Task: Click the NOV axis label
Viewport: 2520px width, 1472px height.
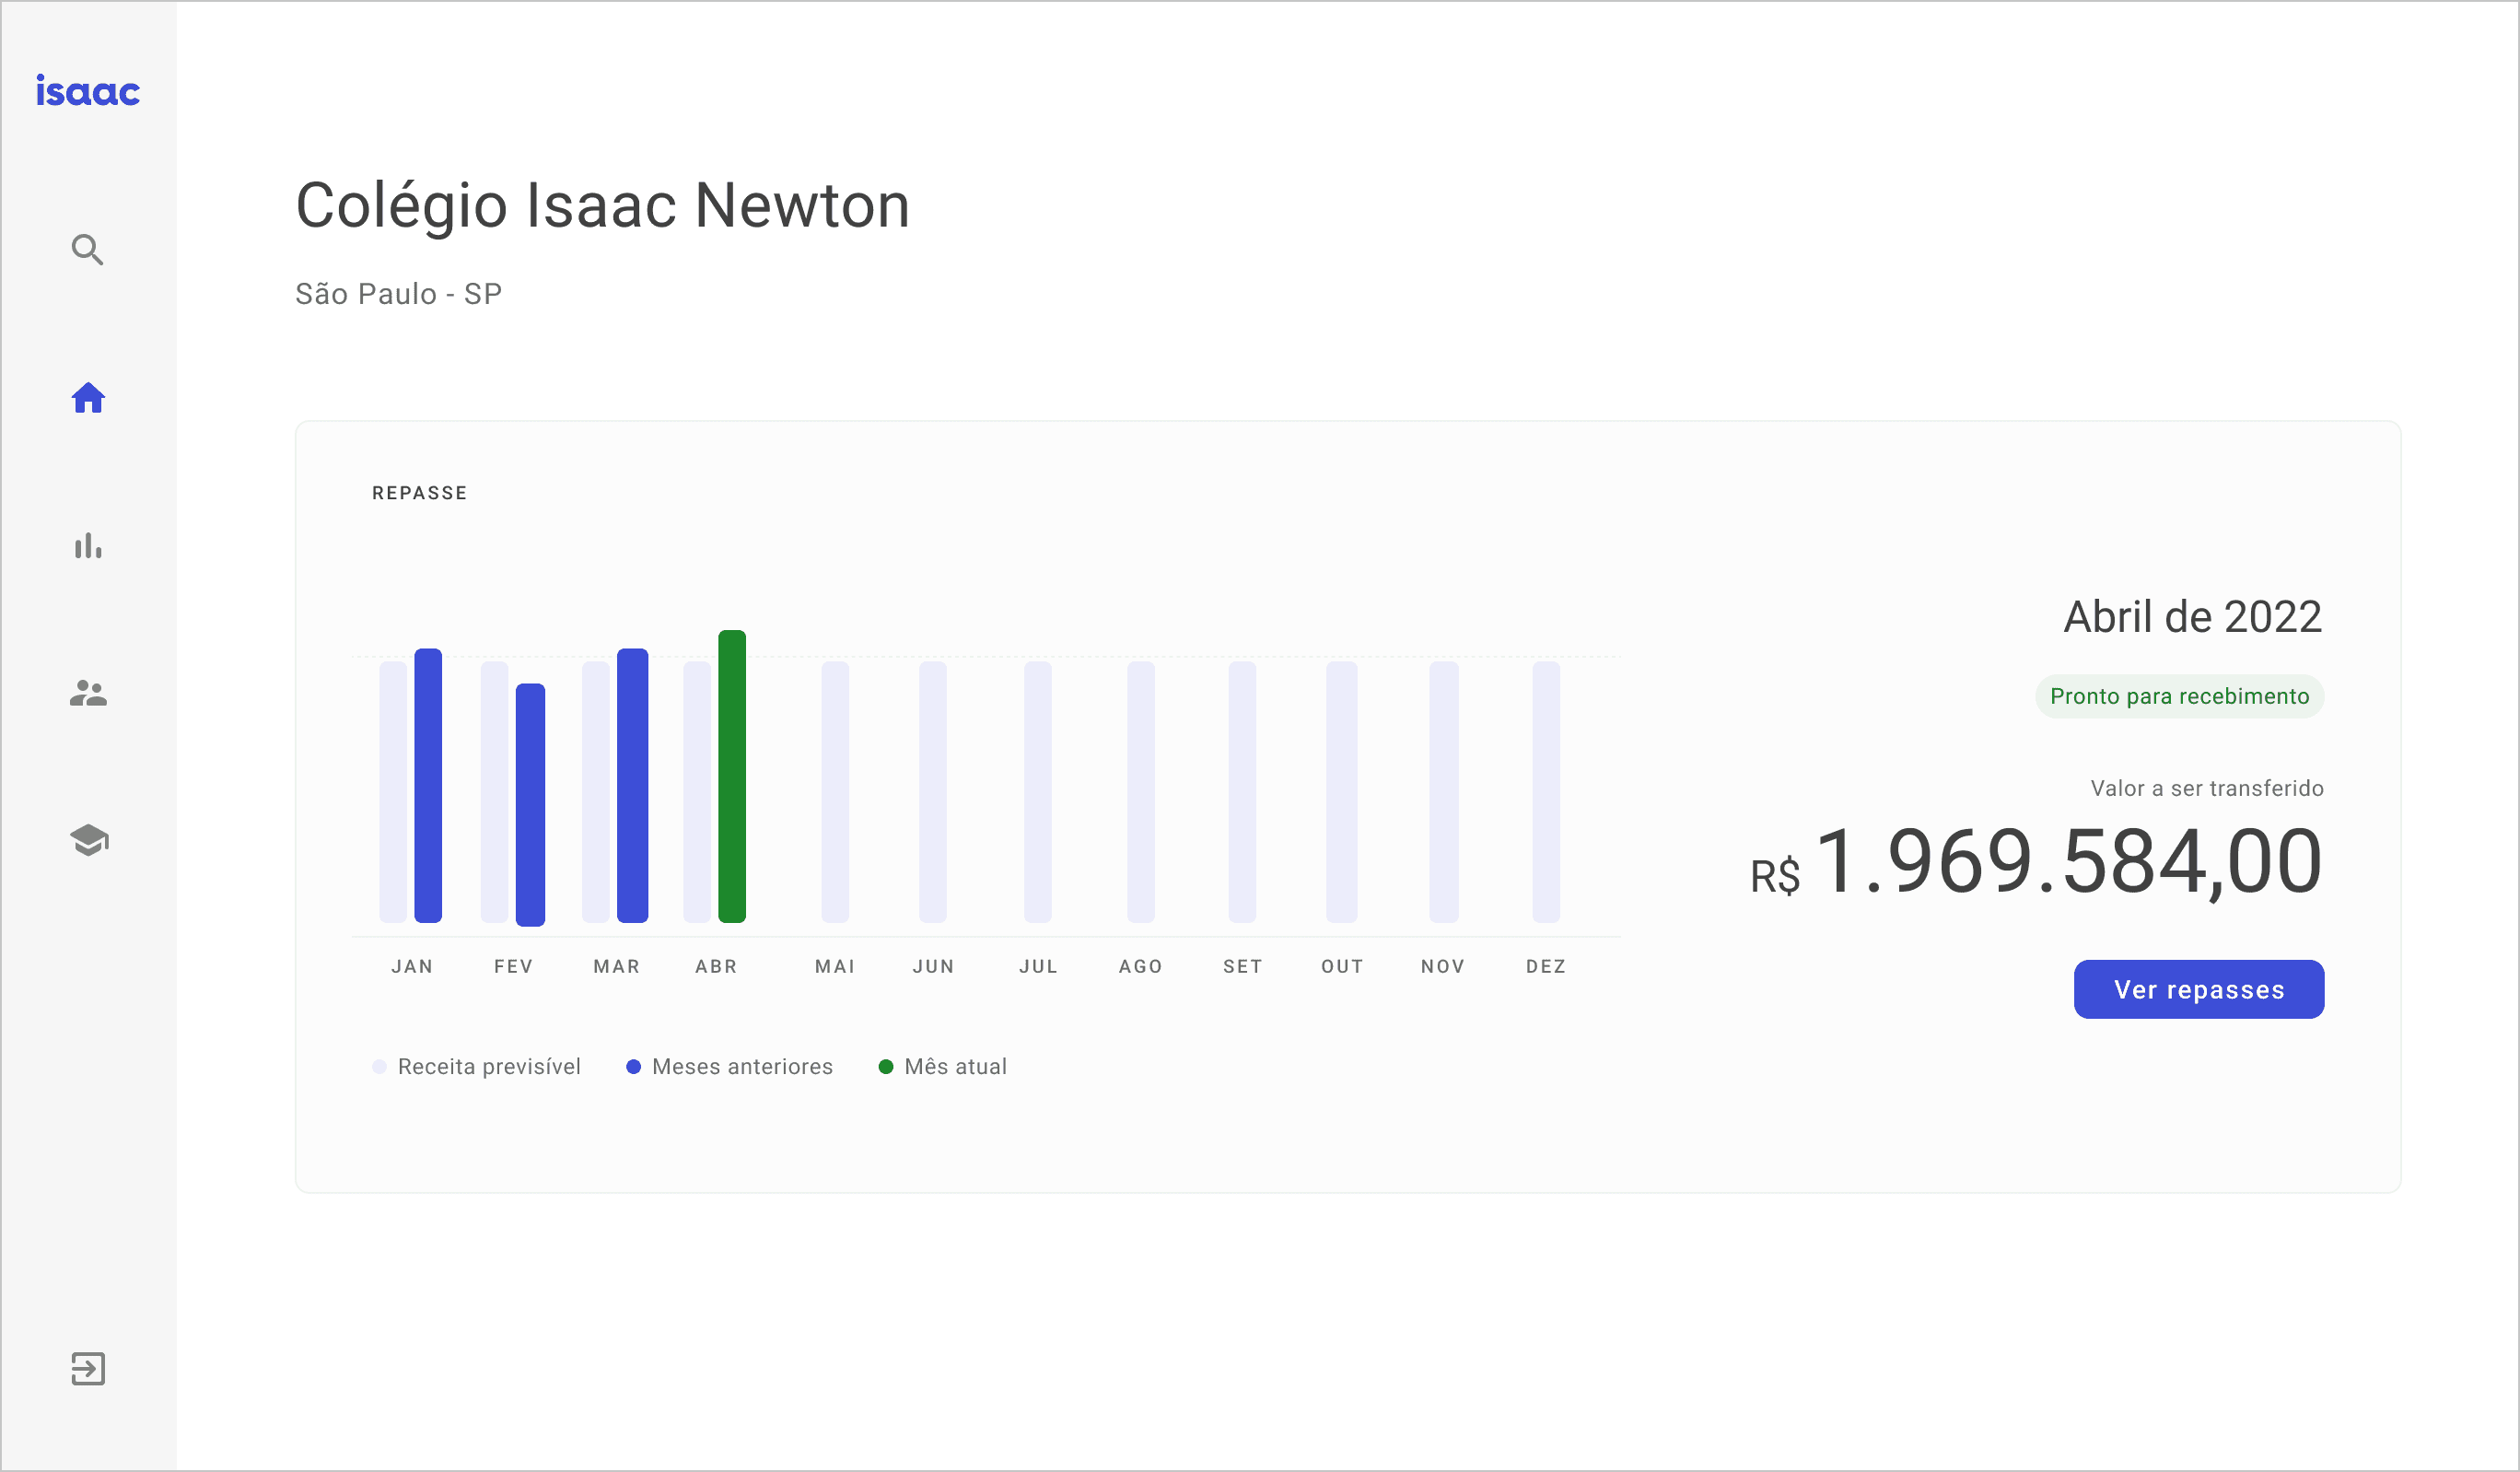Action: (1443, 967)
